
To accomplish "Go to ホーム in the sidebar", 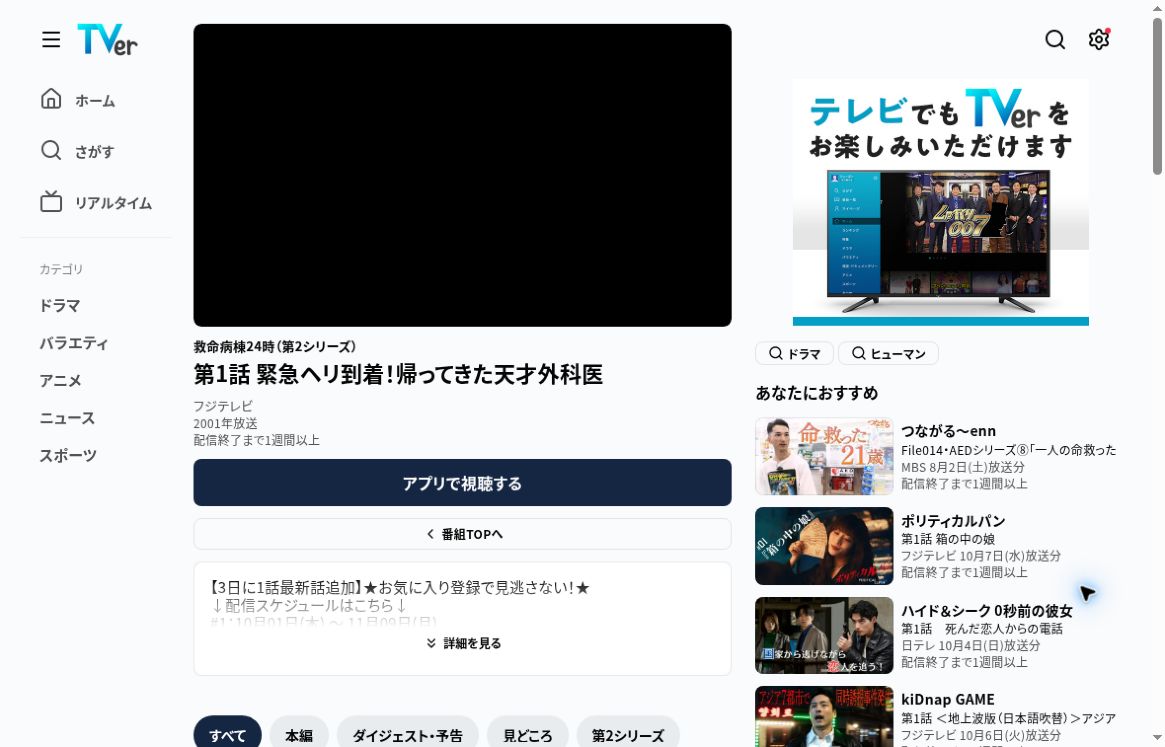I will (x=78, y=100).
